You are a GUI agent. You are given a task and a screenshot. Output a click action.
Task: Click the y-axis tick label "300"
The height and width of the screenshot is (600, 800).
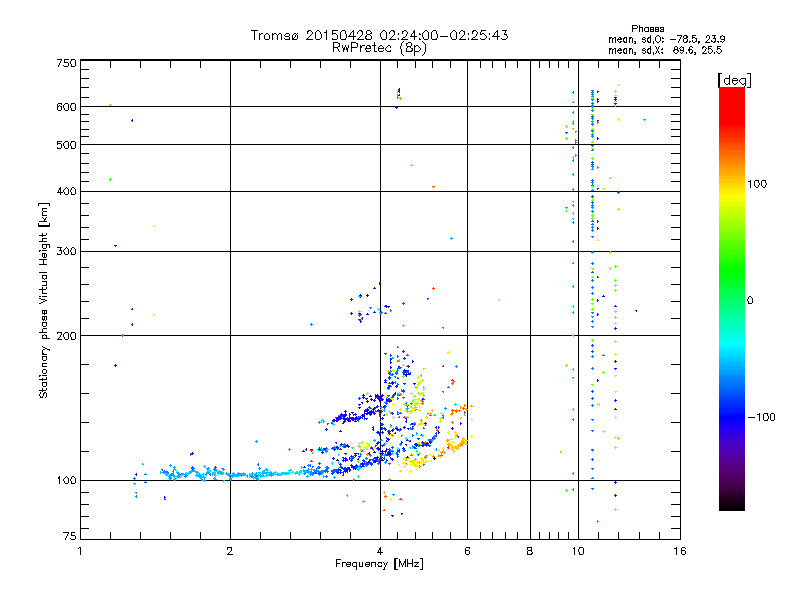click(66, 251)
